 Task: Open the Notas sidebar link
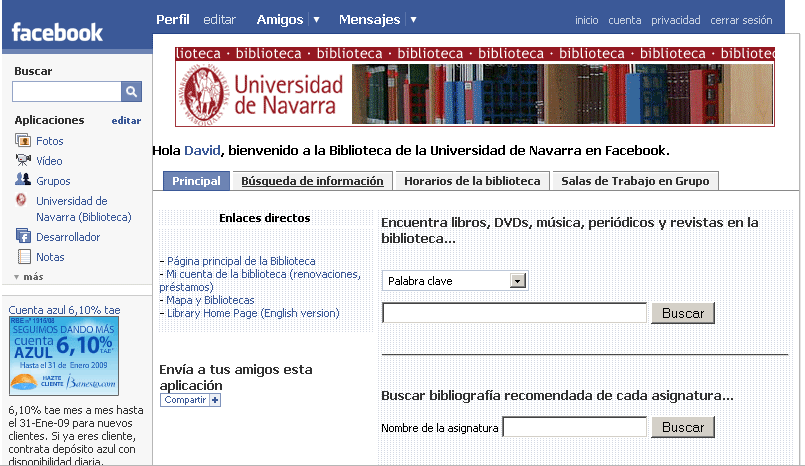pos(50,257)
